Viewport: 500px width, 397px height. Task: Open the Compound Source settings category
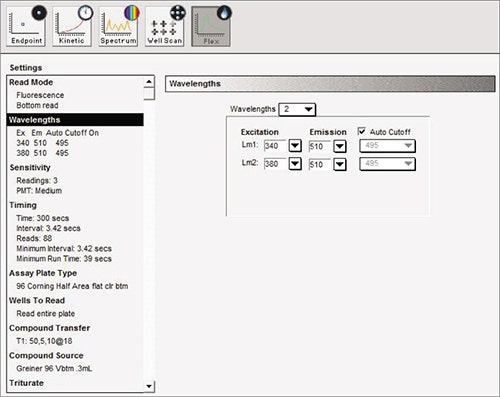pyautogui.click(x=46, y=355)
